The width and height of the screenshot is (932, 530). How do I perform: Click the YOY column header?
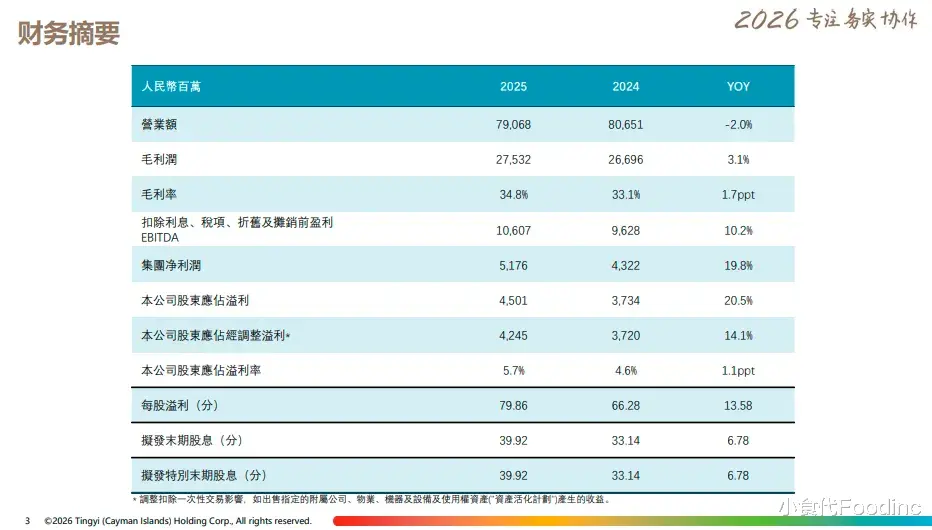[x=738, y=87]
